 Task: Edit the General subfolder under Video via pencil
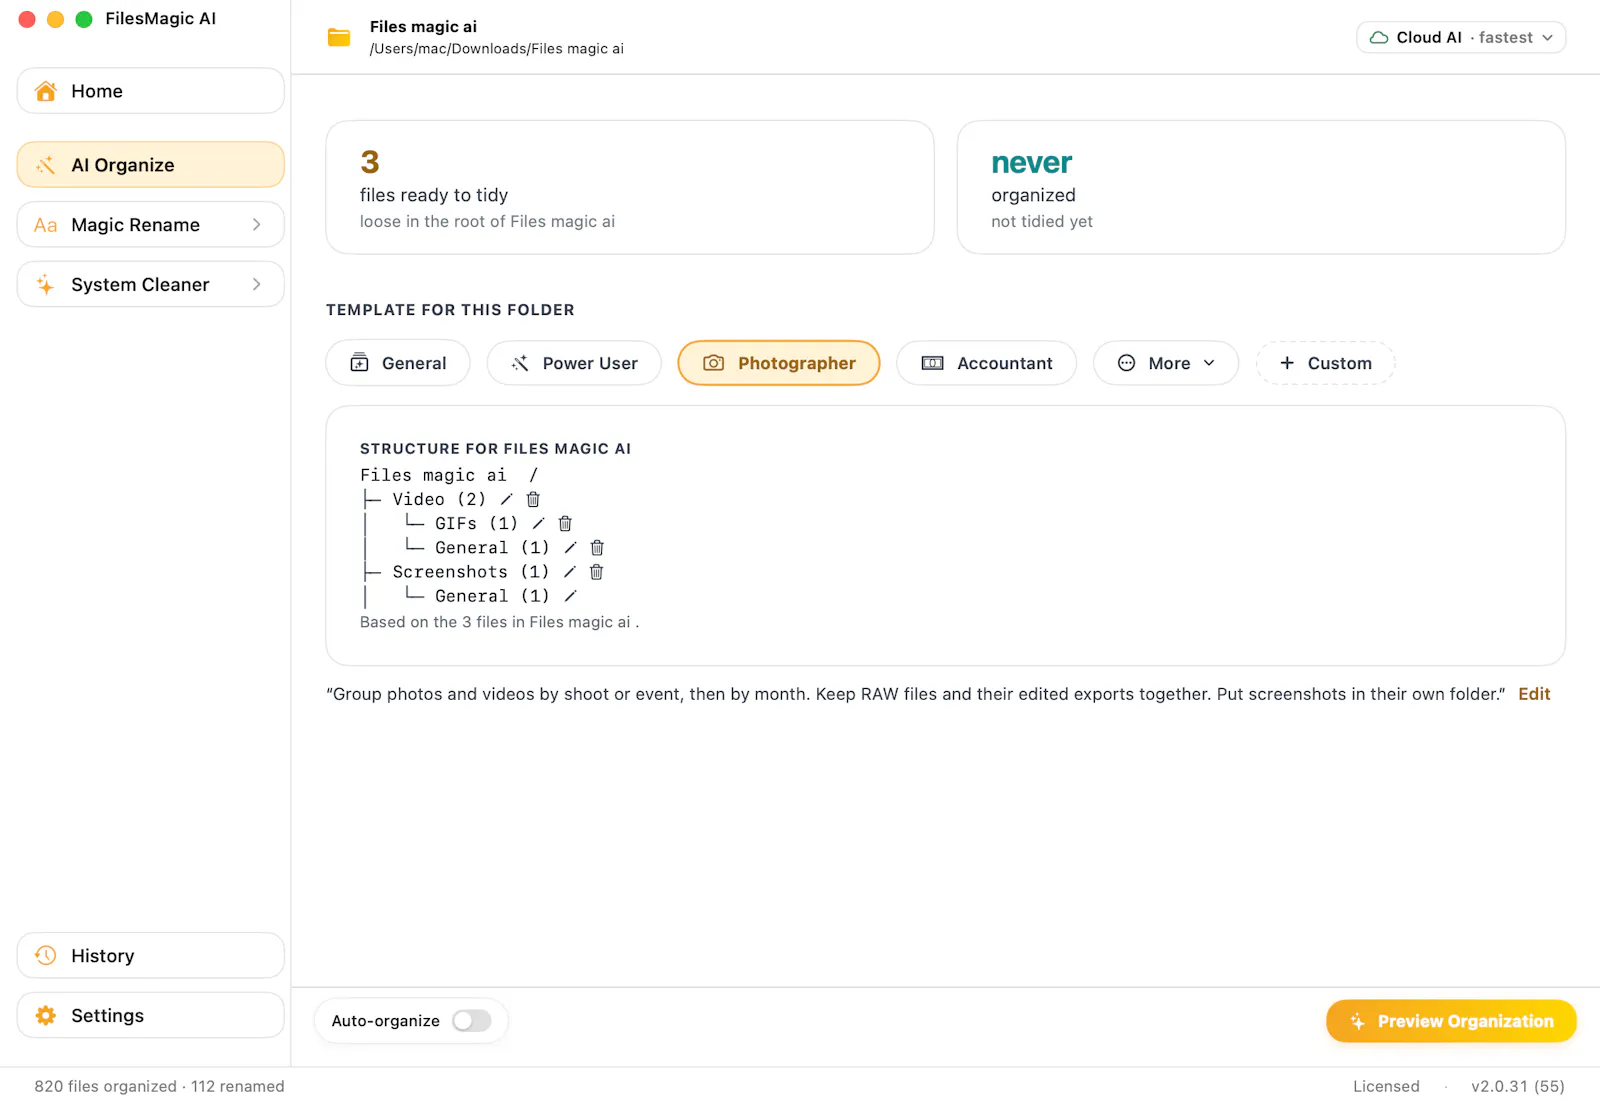point(570,547)
